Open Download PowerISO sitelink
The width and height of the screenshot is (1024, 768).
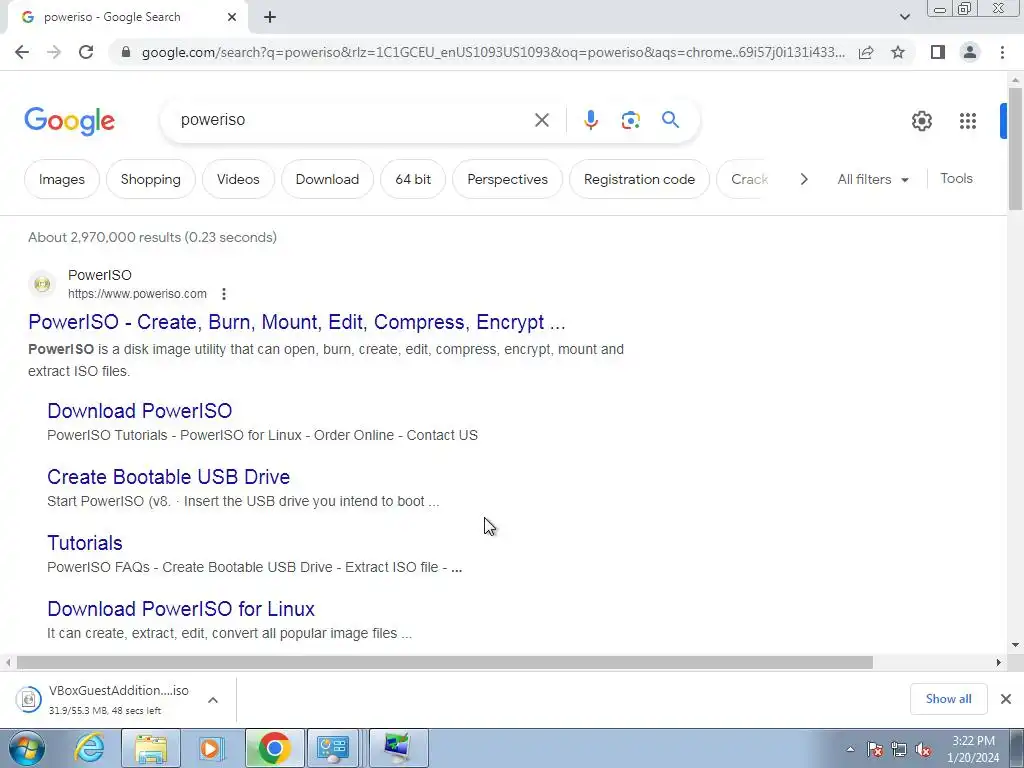pyautogui.click(x=140, y=411)
